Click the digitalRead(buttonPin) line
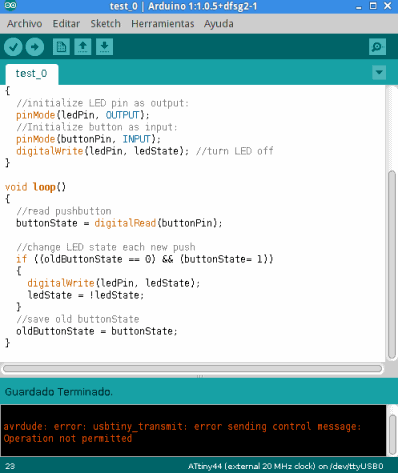 [119, 223]
